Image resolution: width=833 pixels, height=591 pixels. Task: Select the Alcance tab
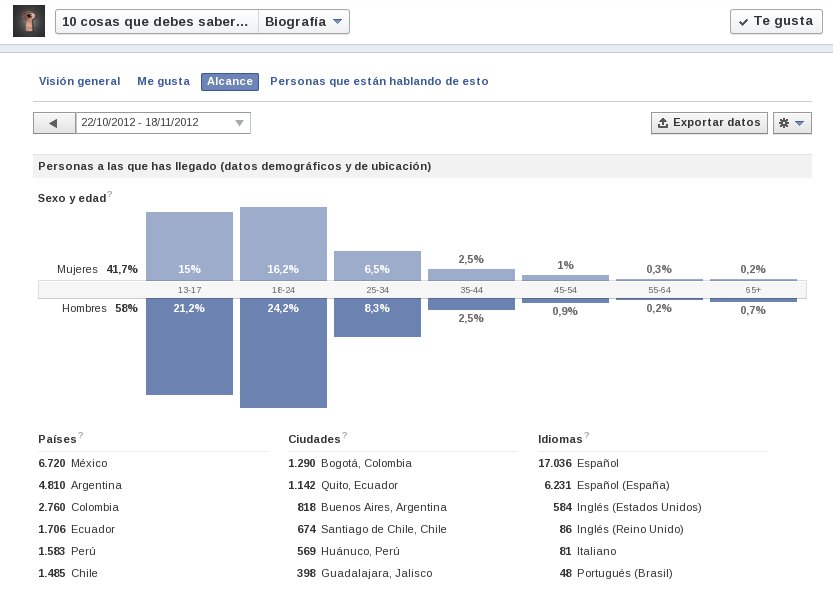click(230, 81)
